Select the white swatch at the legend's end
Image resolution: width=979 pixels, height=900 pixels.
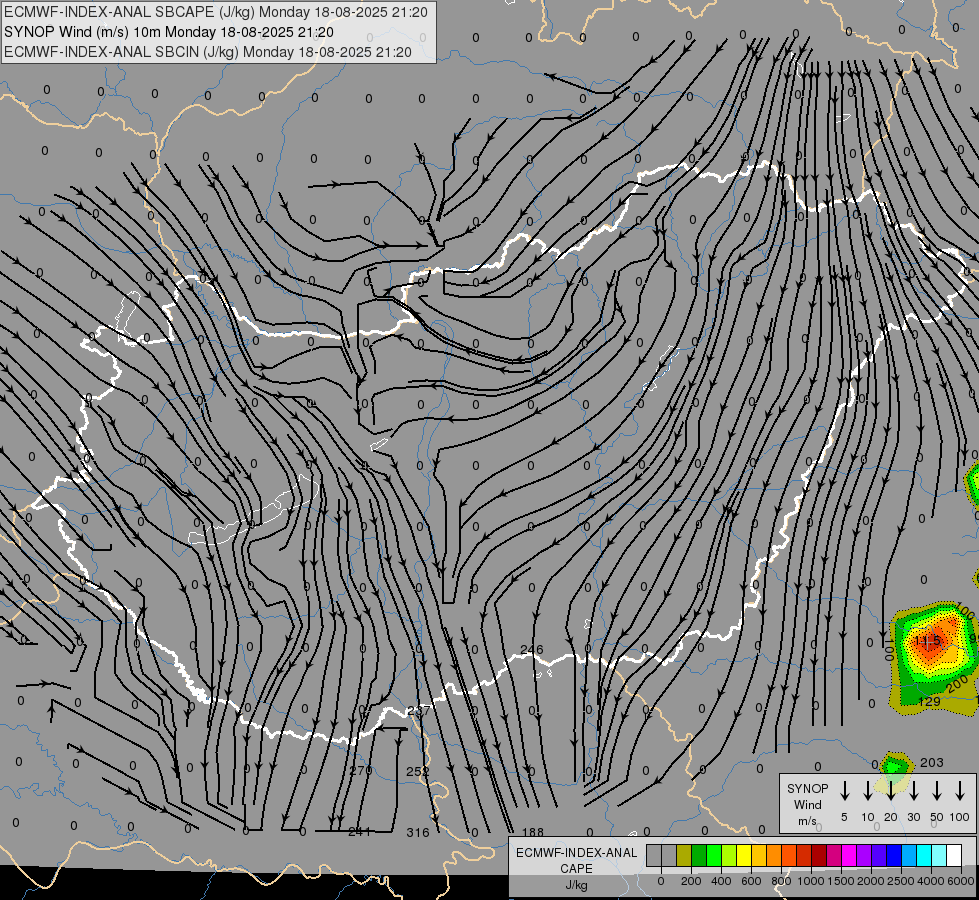(x=954, y=855)
